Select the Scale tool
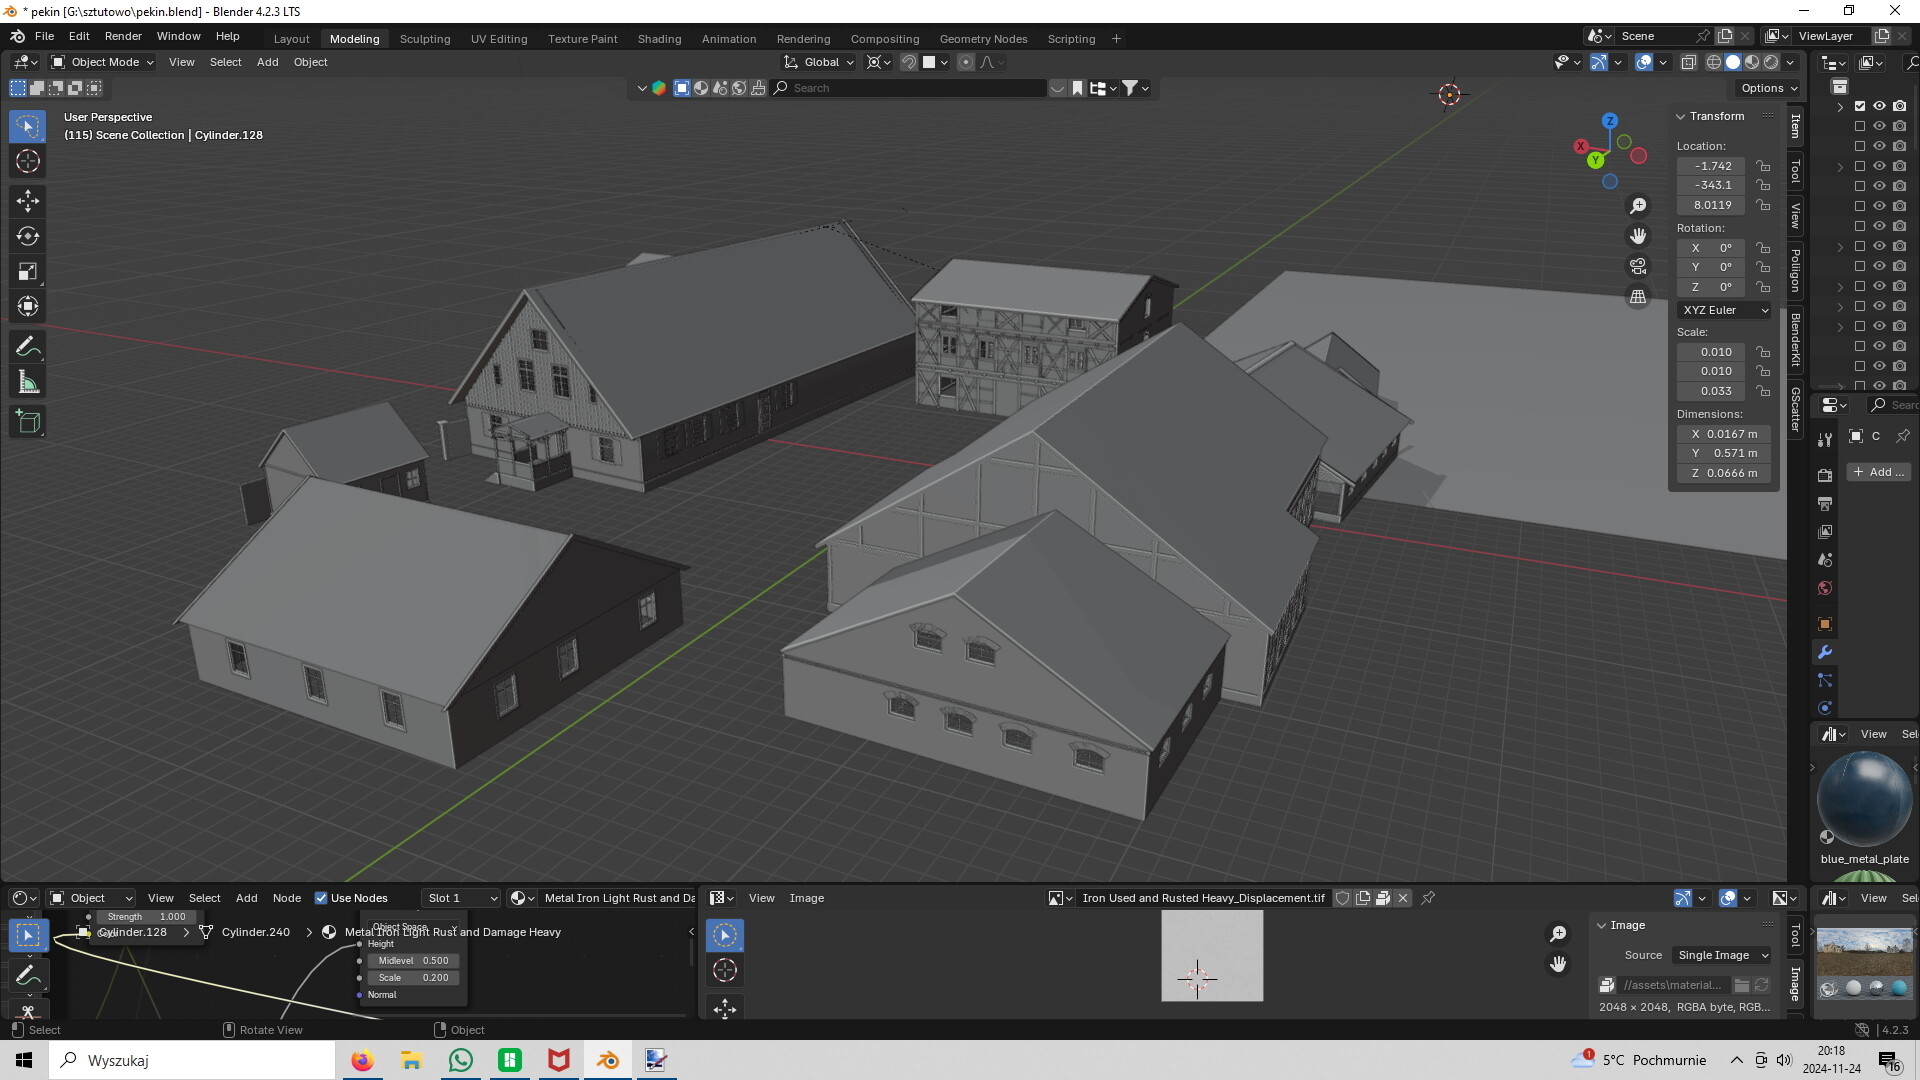This screenshot has width=1920, height=1080. tap(28, 272)
